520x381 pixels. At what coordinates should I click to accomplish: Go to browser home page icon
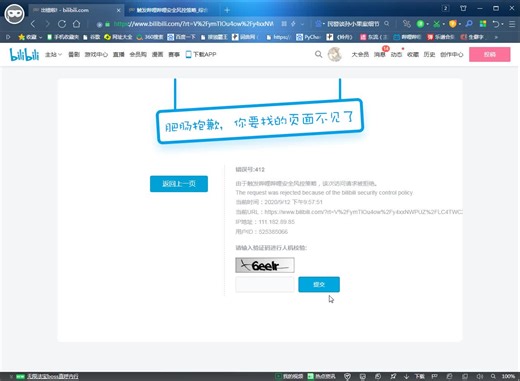76,24
